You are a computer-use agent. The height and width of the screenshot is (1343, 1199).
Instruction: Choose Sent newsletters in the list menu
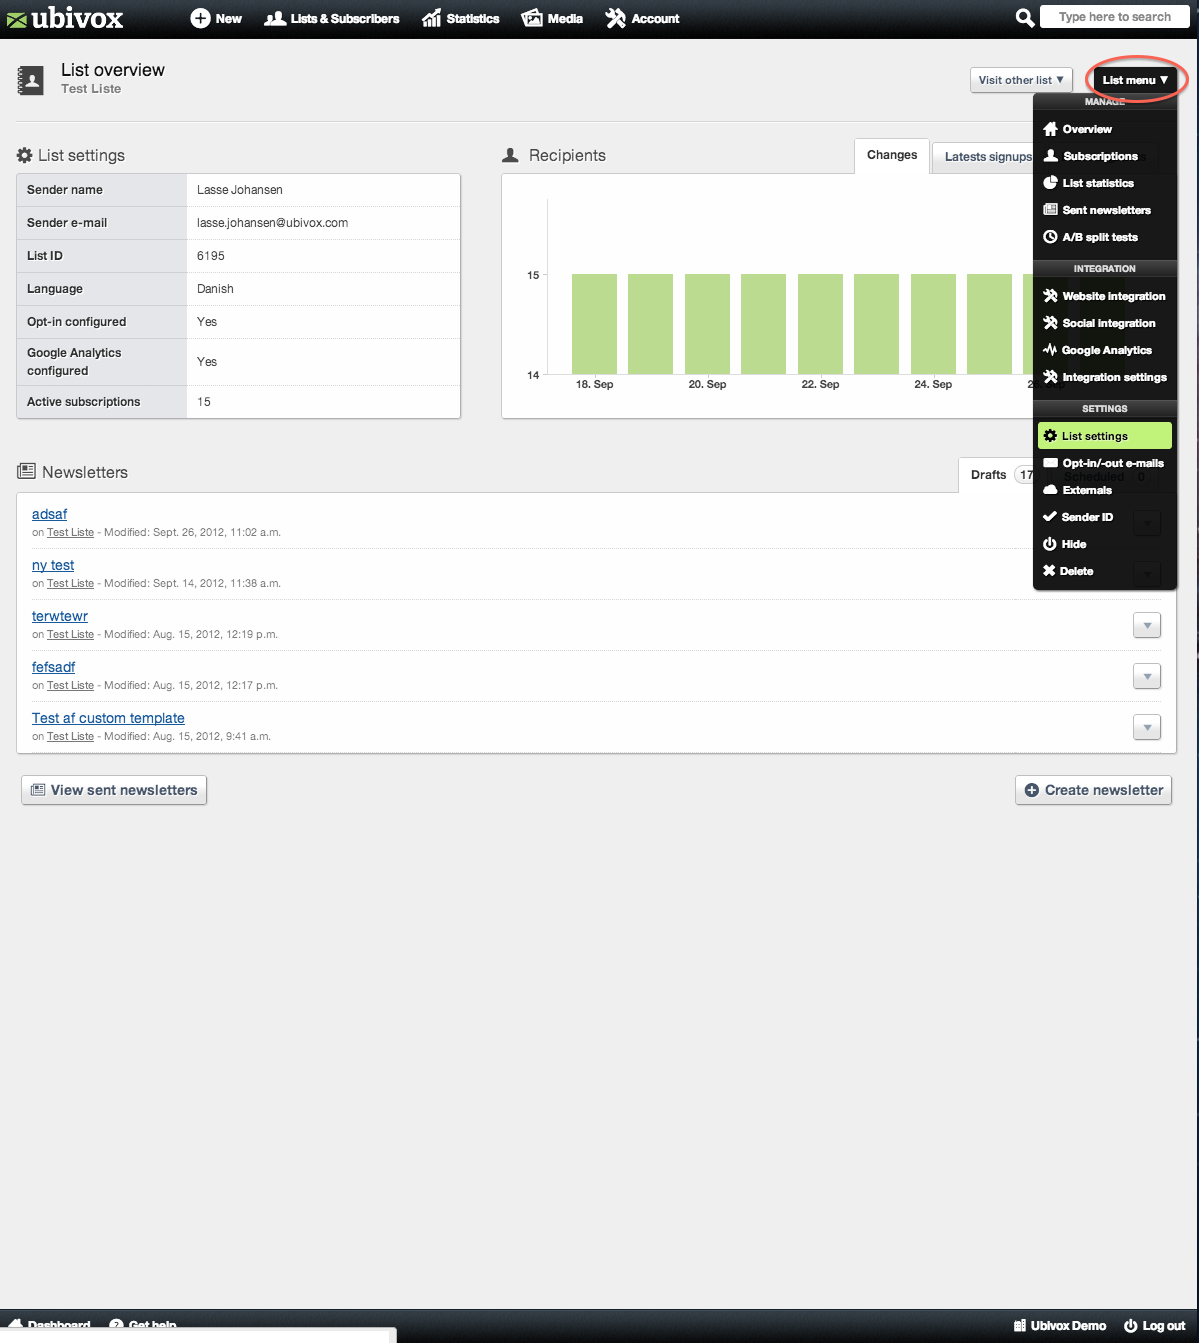coord(1105,210)
